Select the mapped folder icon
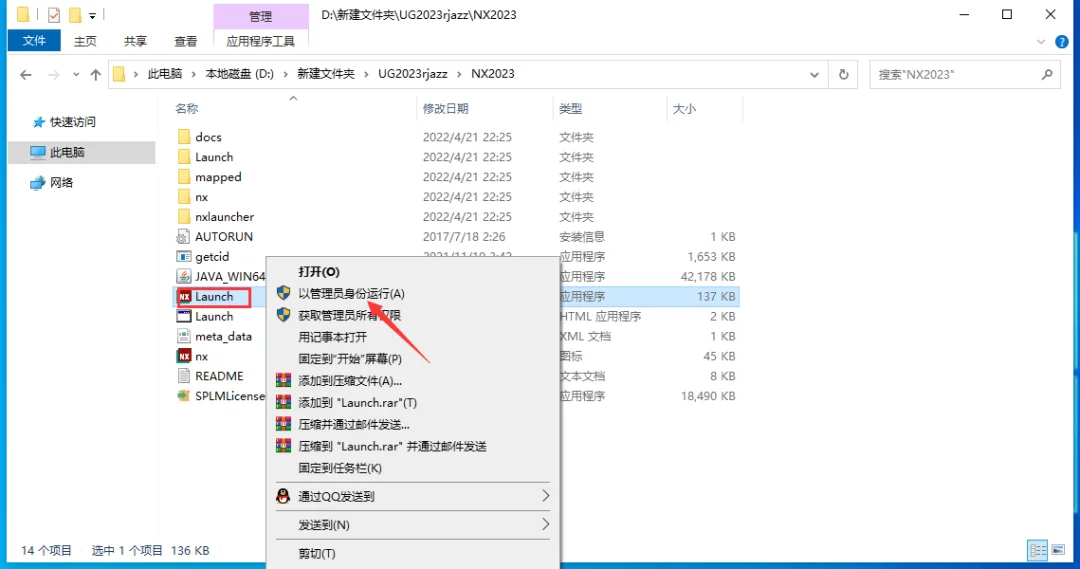The width and height of the screenshot is (1080, 569). (183, 177)
